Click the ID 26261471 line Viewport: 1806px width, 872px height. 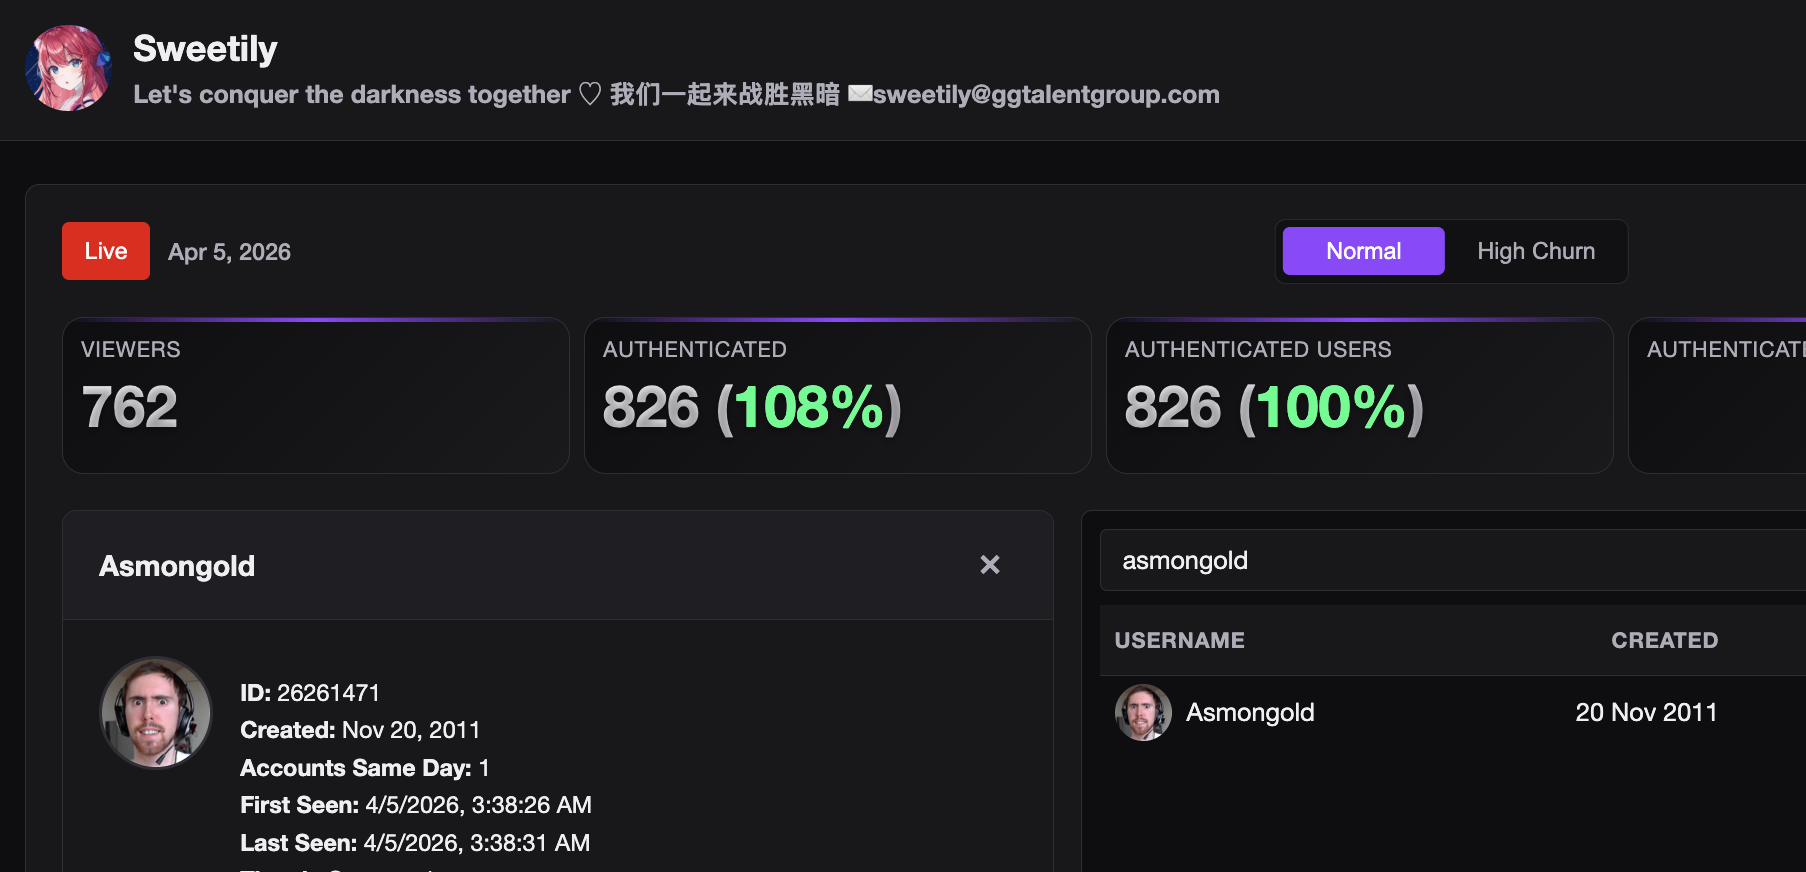[310, 693]
